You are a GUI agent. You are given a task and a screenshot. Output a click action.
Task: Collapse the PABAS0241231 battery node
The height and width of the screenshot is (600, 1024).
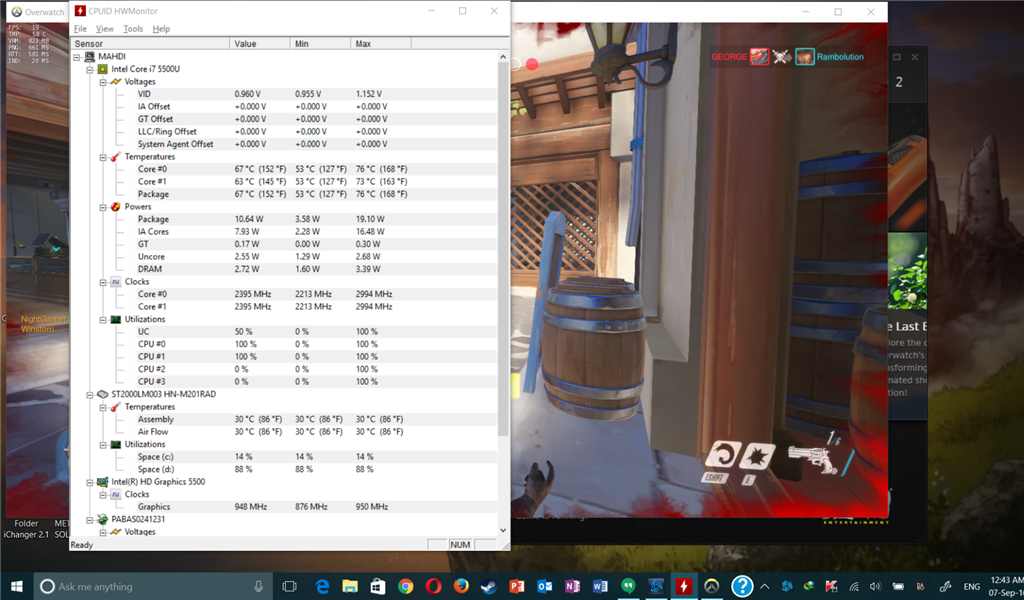90,520
